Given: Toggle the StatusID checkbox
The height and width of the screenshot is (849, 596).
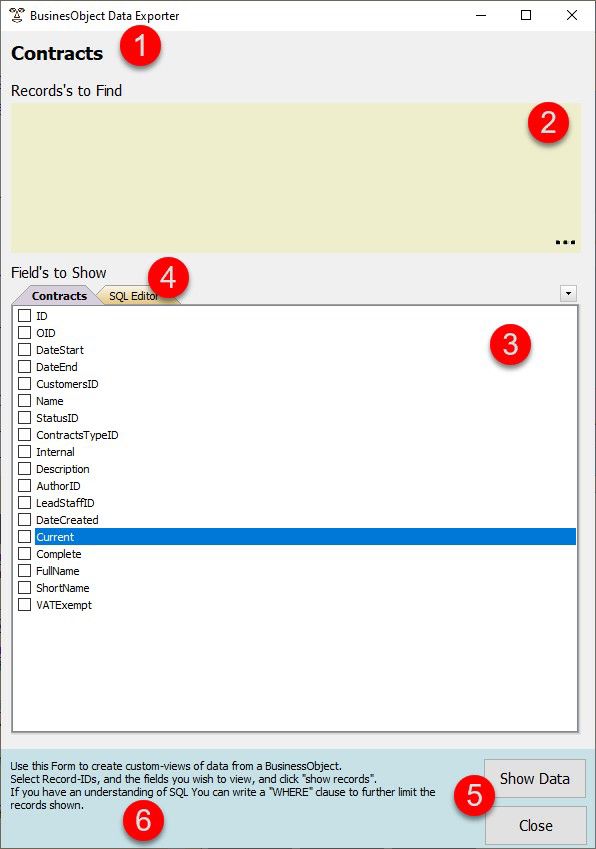Looking at the screenshot, I should click(24, 417).
